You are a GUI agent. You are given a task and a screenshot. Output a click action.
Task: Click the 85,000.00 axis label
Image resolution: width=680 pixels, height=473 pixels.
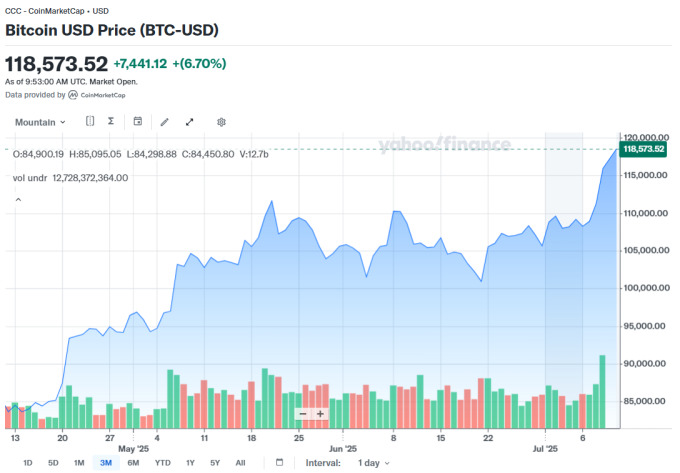pyautogui.click(x=644, y=401)
